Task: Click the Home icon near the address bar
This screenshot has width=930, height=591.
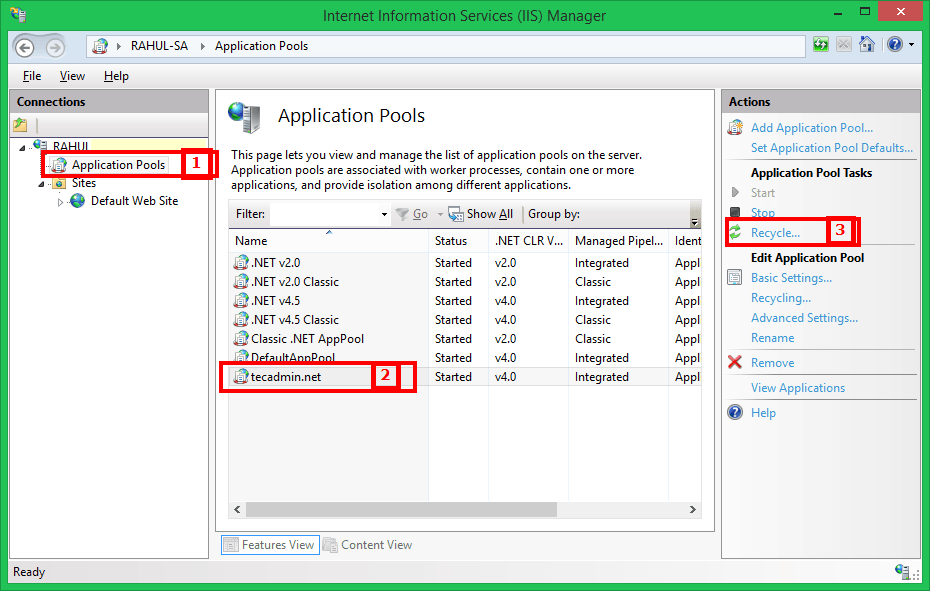Action: click(x=866, y=44)
